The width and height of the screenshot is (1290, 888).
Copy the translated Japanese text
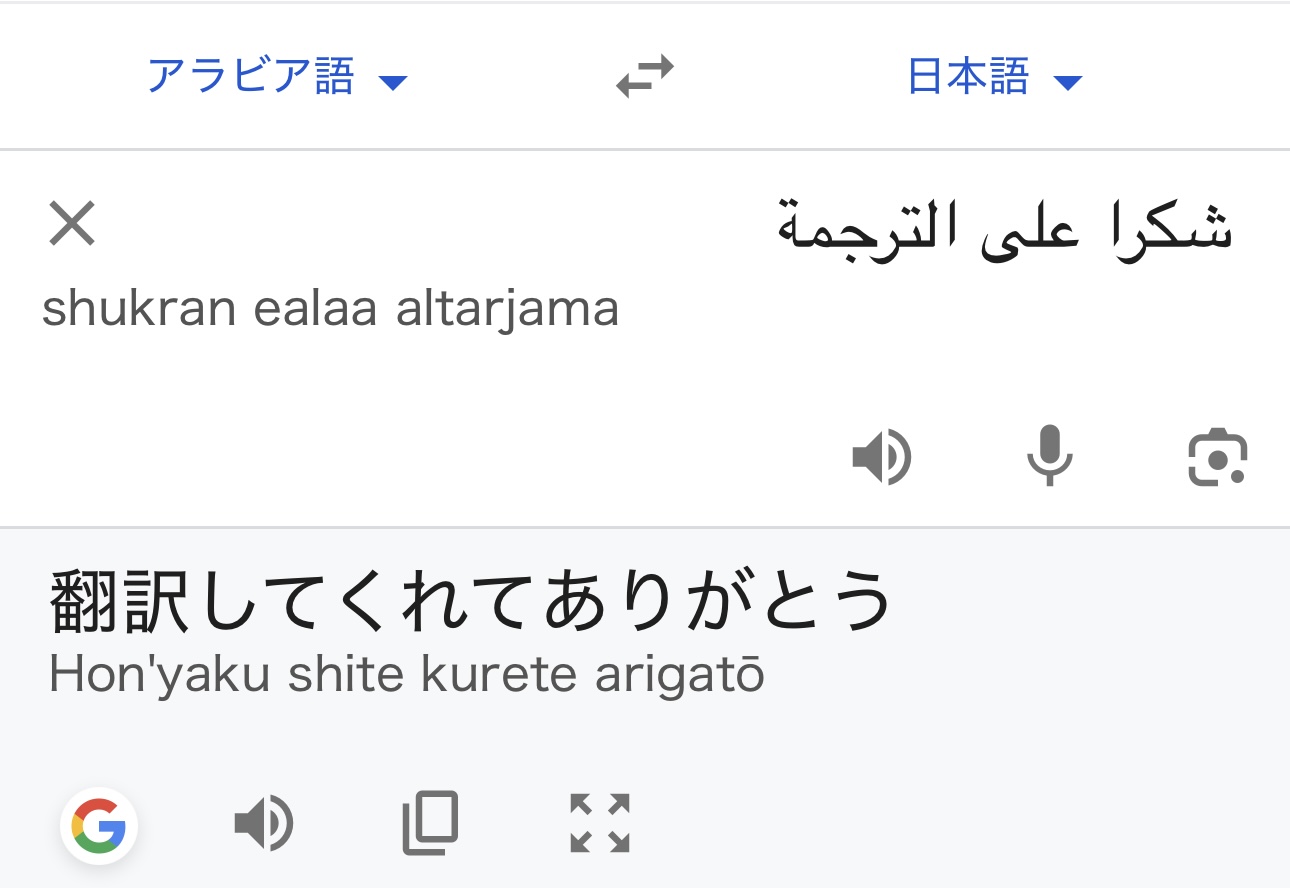point(431,824)
